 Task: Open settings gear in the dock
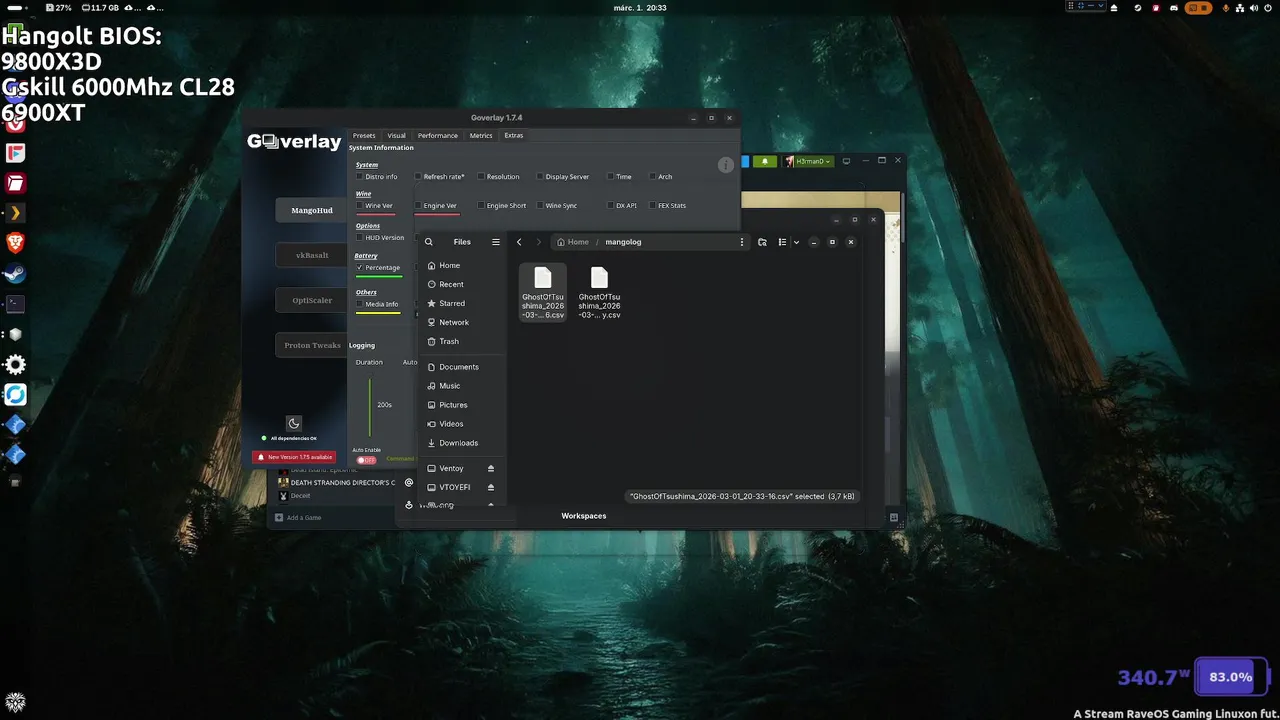pyautogui.click(x=15, y=364)
